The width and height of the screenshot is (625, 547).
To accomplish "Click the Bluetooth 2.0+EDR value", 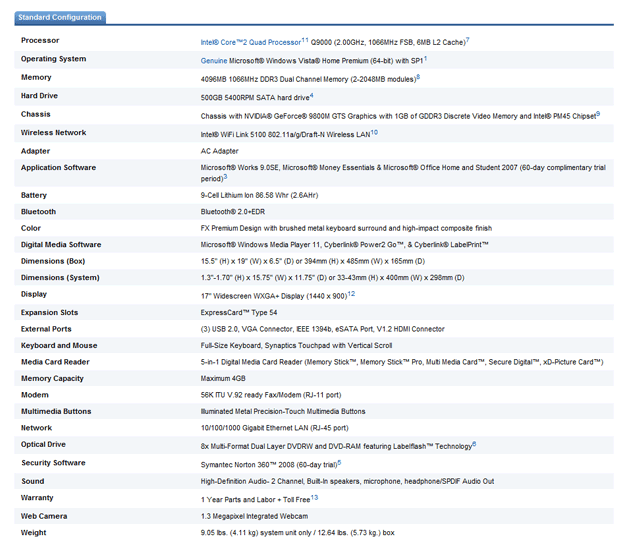I will [x=233, y=212].
